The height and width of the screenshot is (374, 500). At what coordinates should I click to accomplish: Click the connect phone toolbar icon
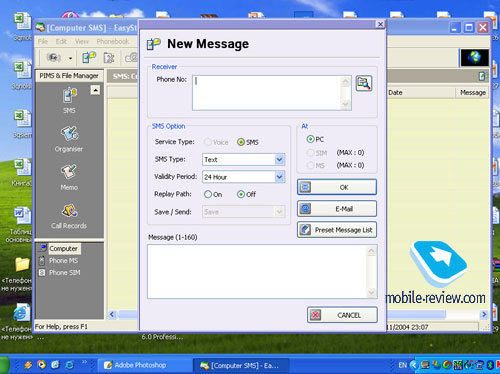54,58
